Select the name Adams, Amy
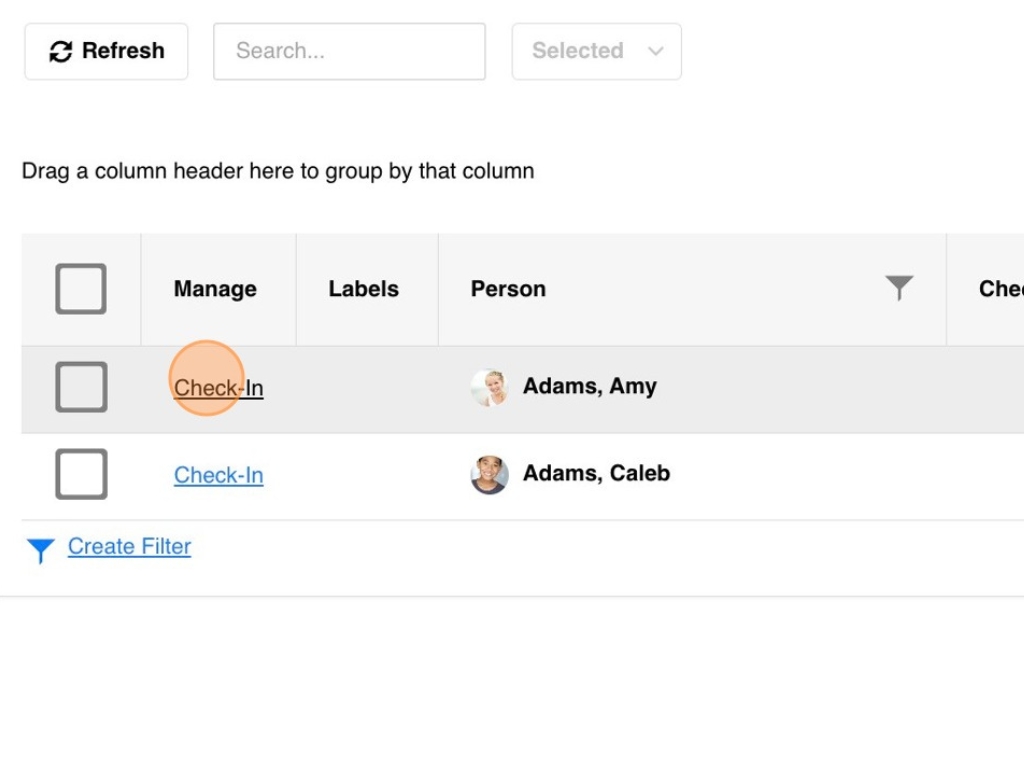Viewport: 1024px width, 768px height. 589,387
